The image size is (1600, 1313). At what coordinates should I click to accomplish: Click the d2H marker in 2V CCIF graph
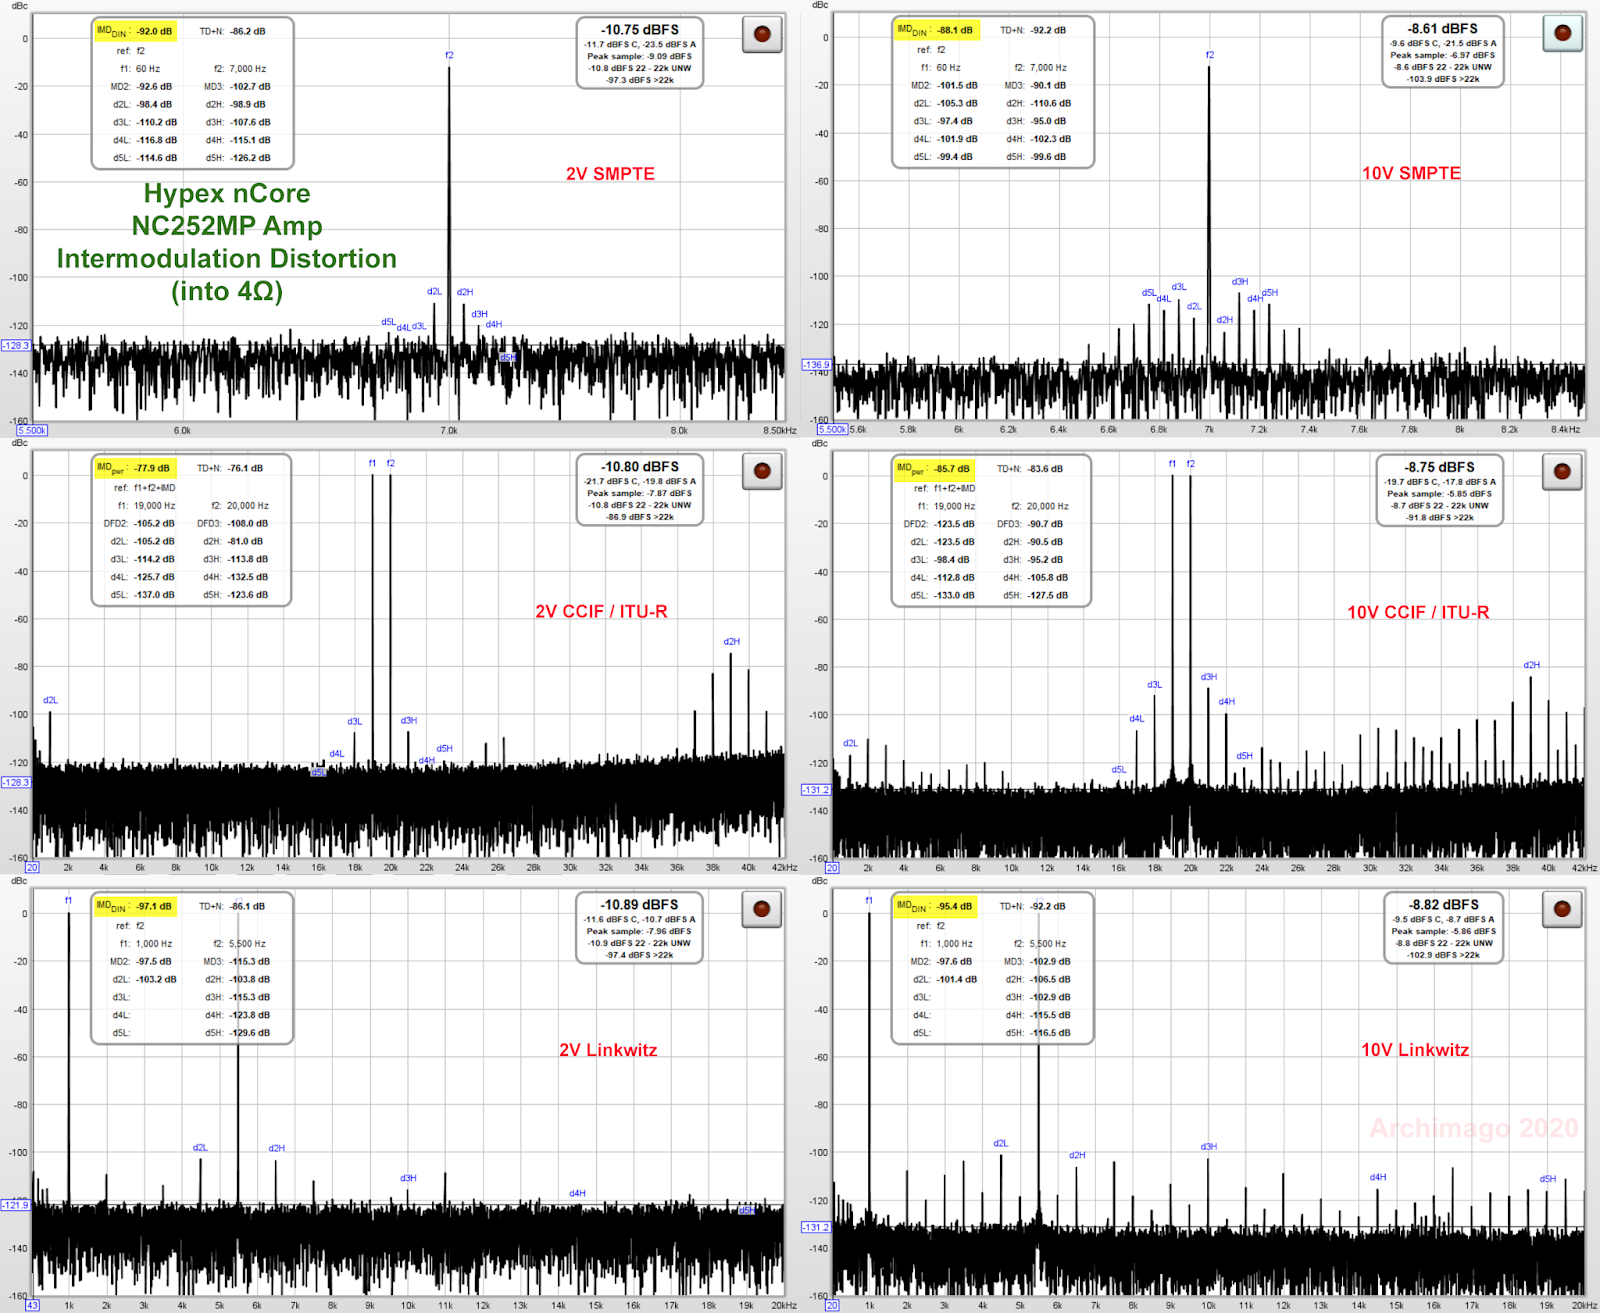[732, 642]
